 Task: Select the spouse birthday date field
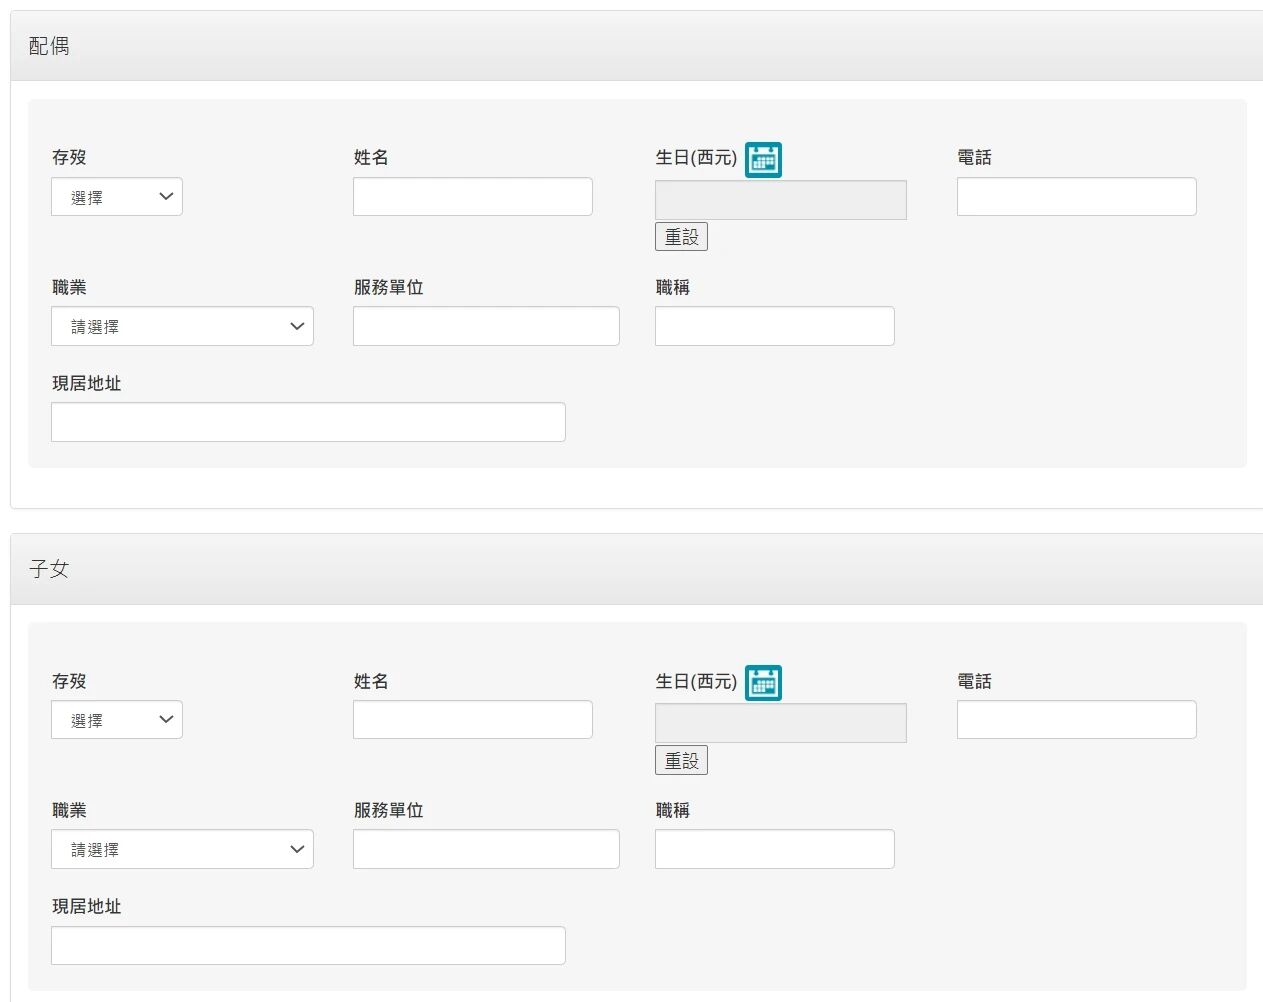(780, 200)
